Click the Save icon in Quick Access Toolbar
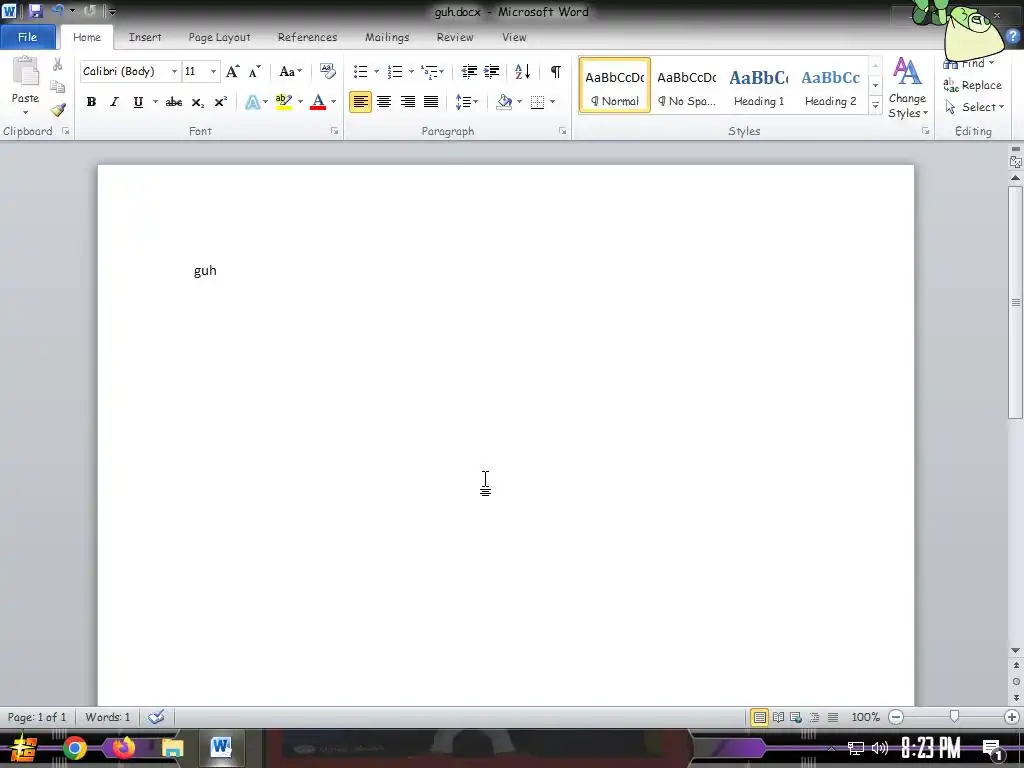1024x768 pixels. click(35, 11)
